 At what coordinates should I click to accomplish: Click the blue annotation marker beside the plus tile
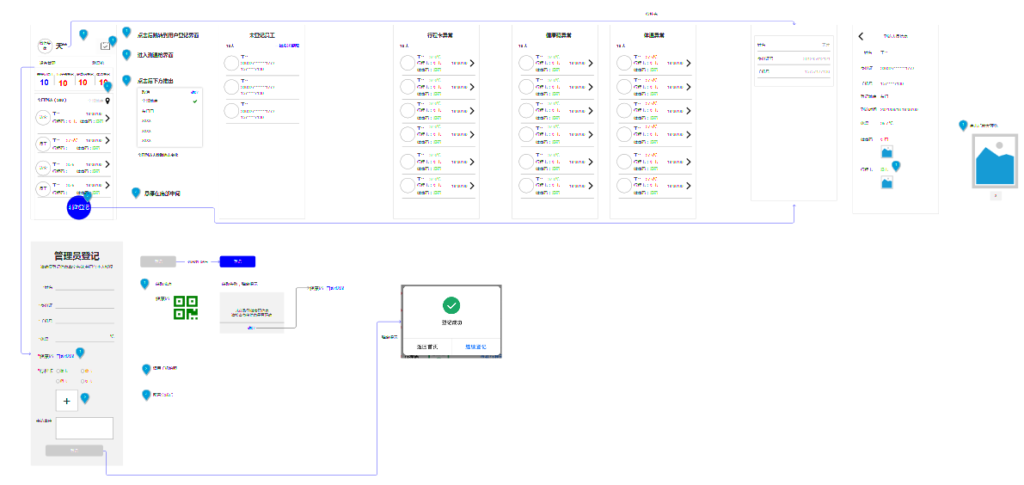(84, 397)
